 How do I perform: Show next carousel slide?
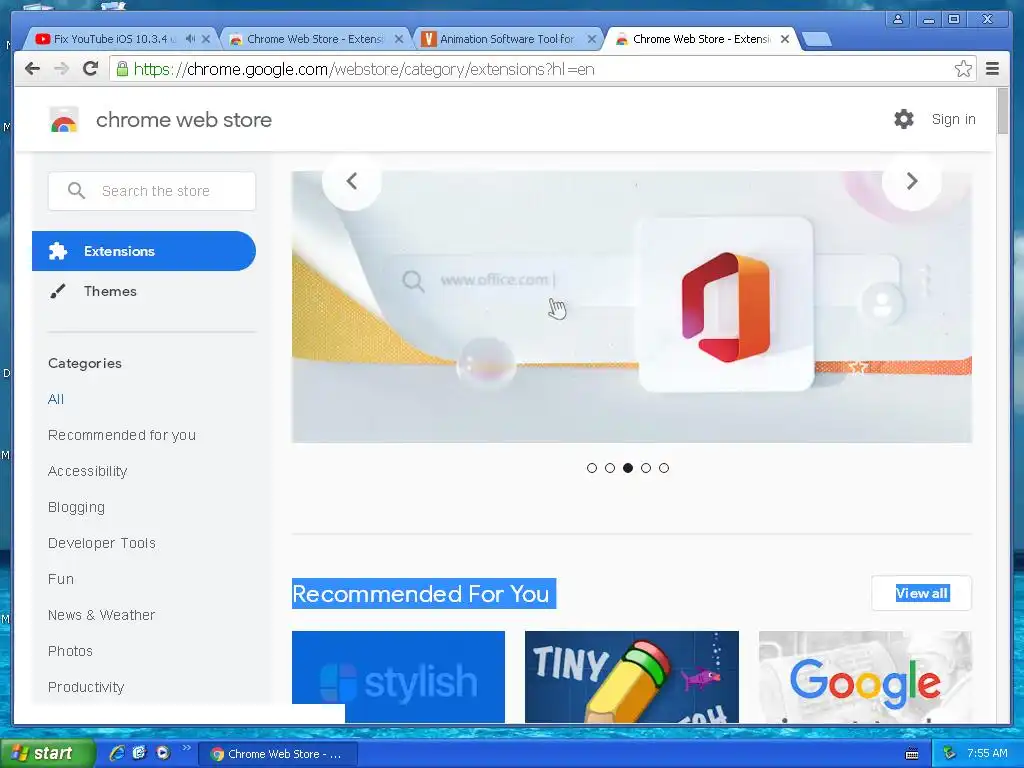click(912, 181)
